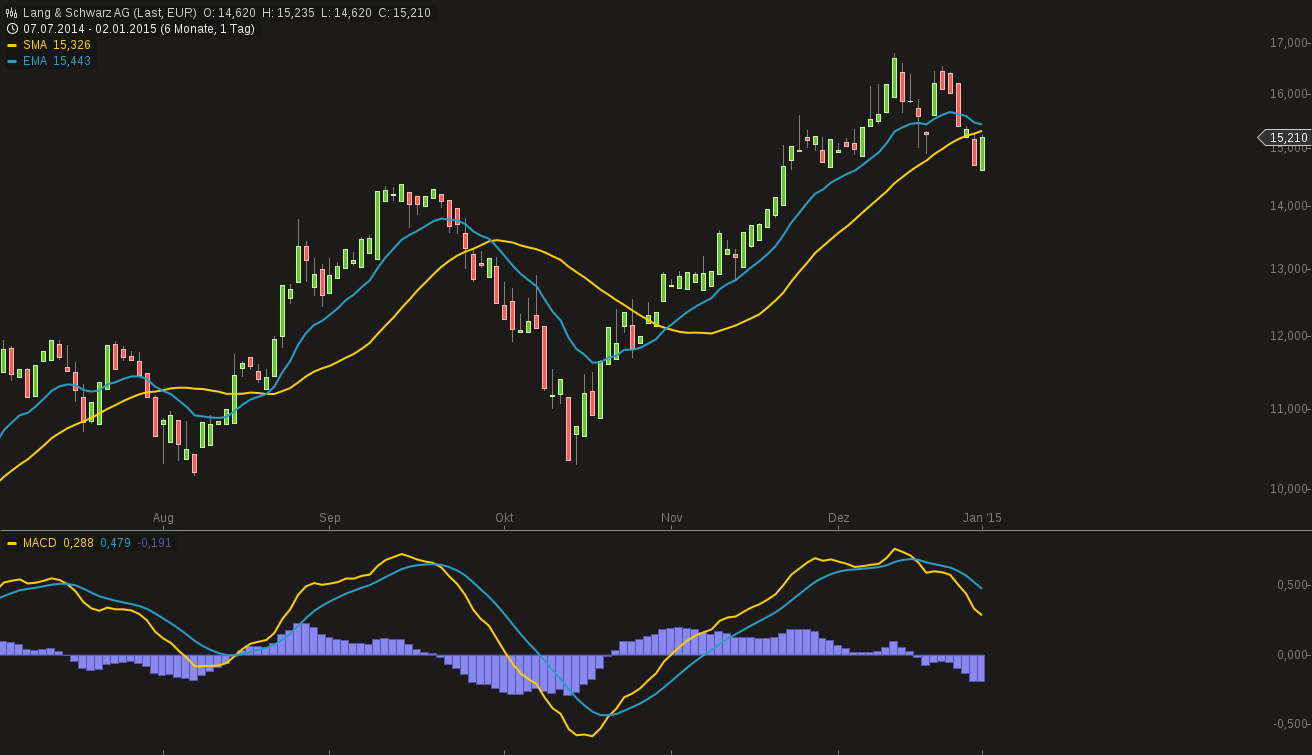Click the close price value C: 15,210
Image resolution: width=1312 pixels, height=755 pixels.
404,13
